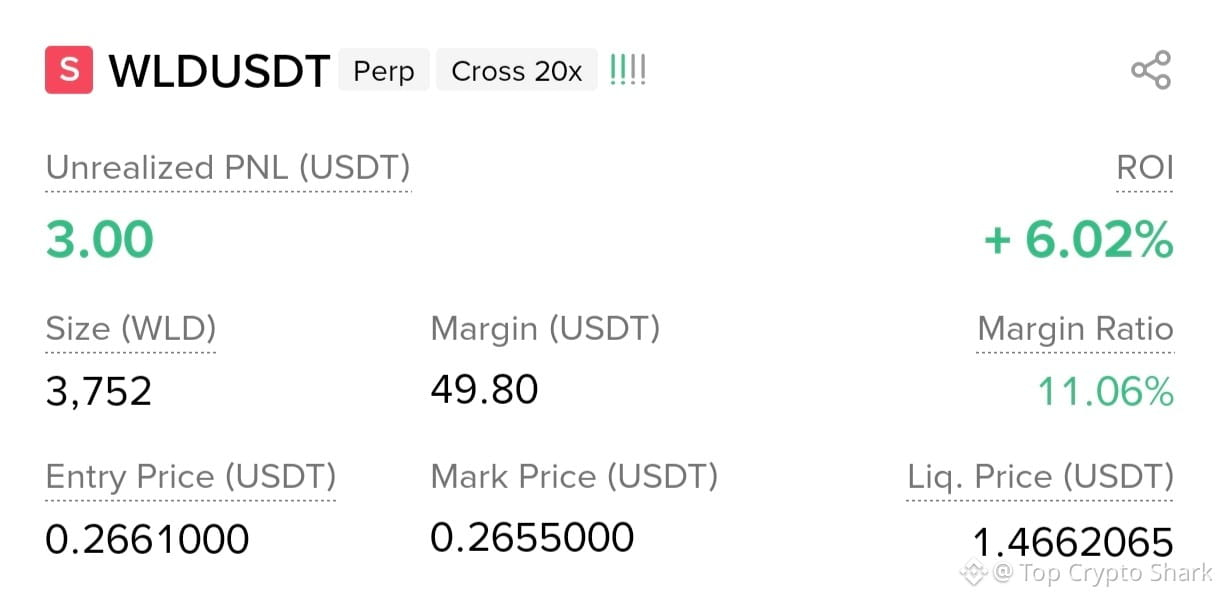Show Unrealized PNL (USDT) explanation
Image resolution: width=1220 pixels, height=597 pixels.
pos(228,168)
